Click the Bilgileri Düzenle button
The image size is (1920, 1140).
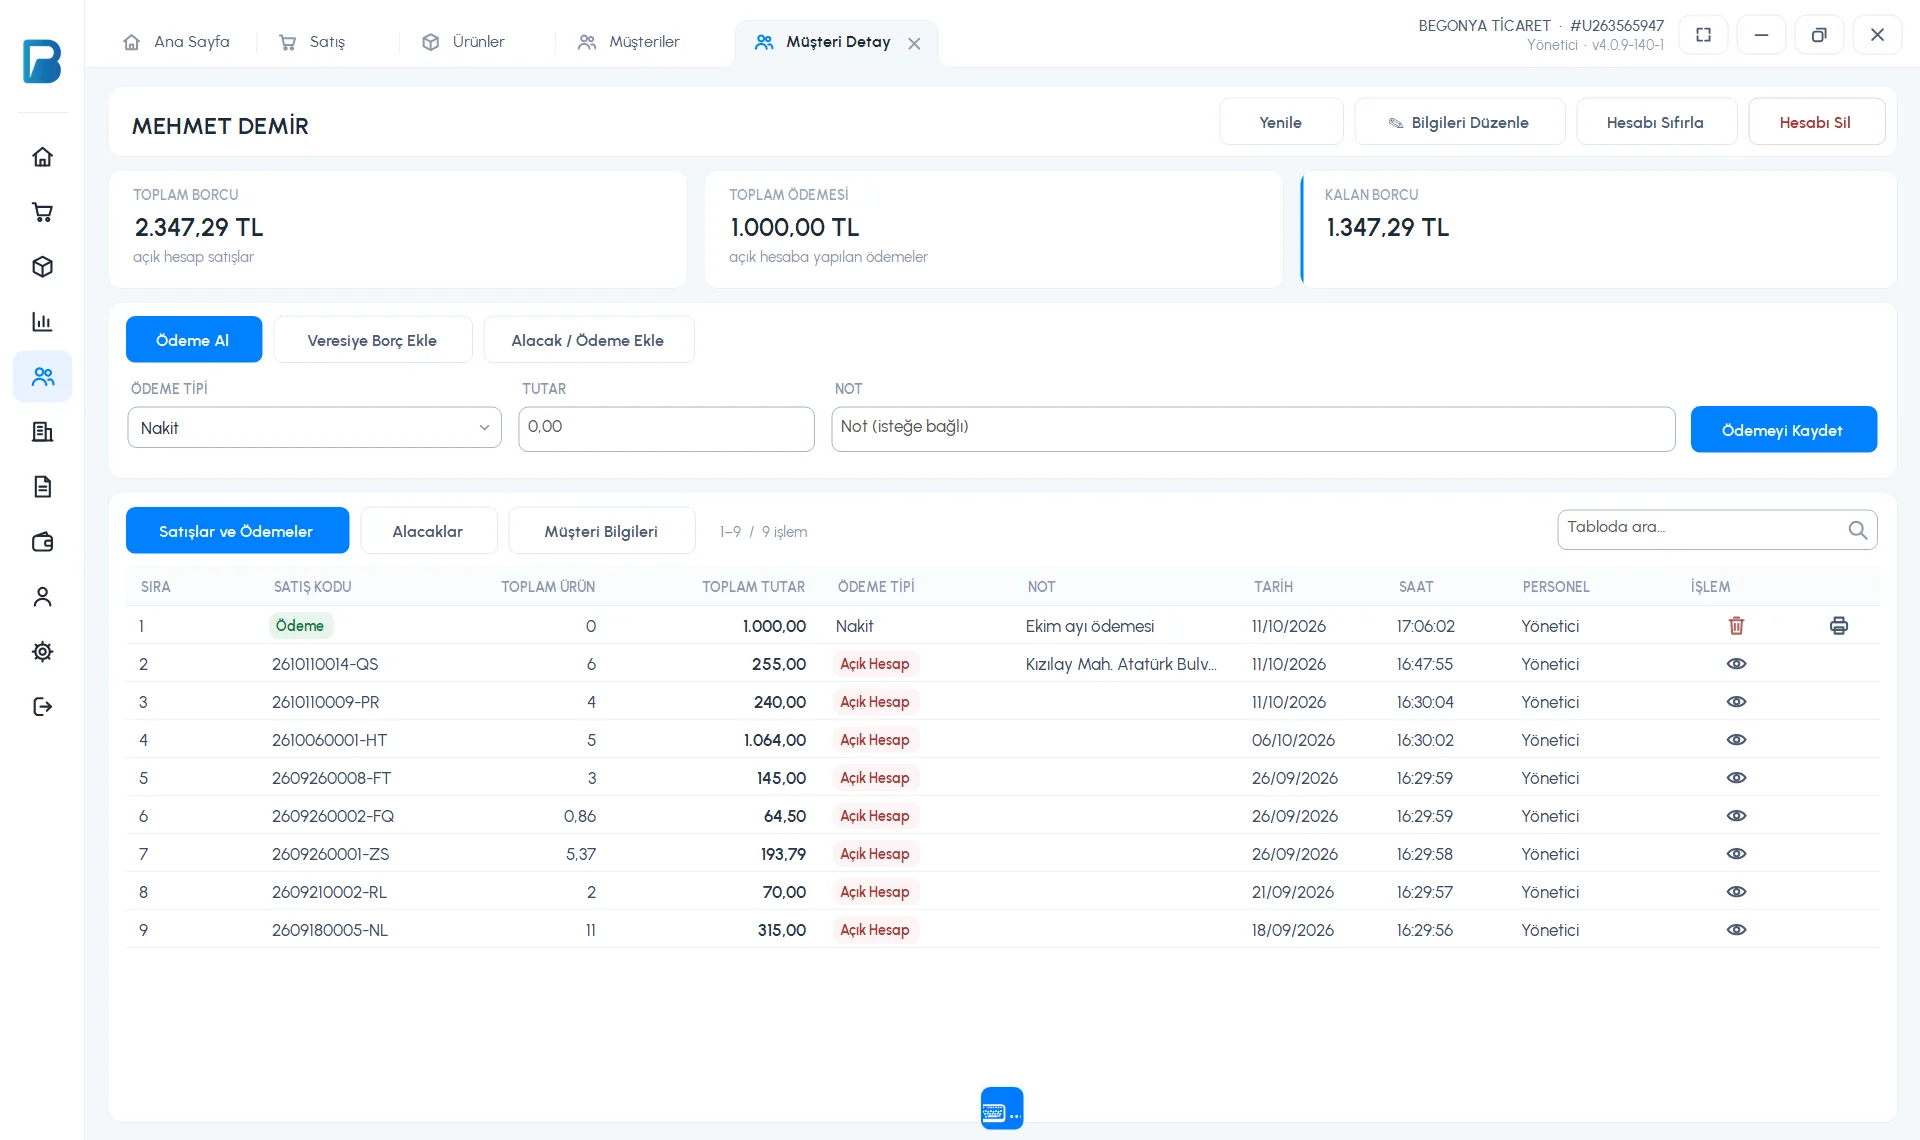click(x=1459, y=122)
